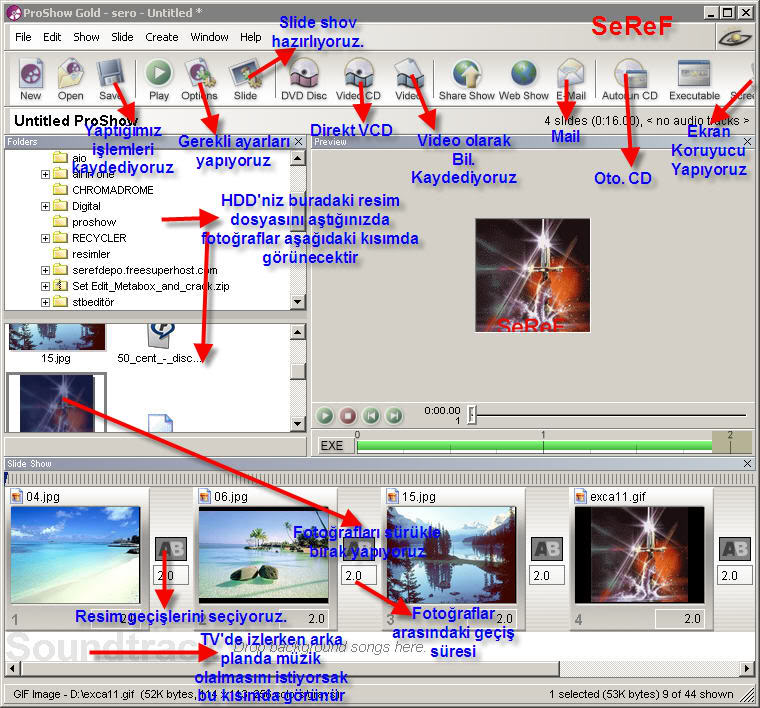Select the exca11.gif slide thumbnail
Viewport: 760px width, 708px height.
[x=639, y=555]
